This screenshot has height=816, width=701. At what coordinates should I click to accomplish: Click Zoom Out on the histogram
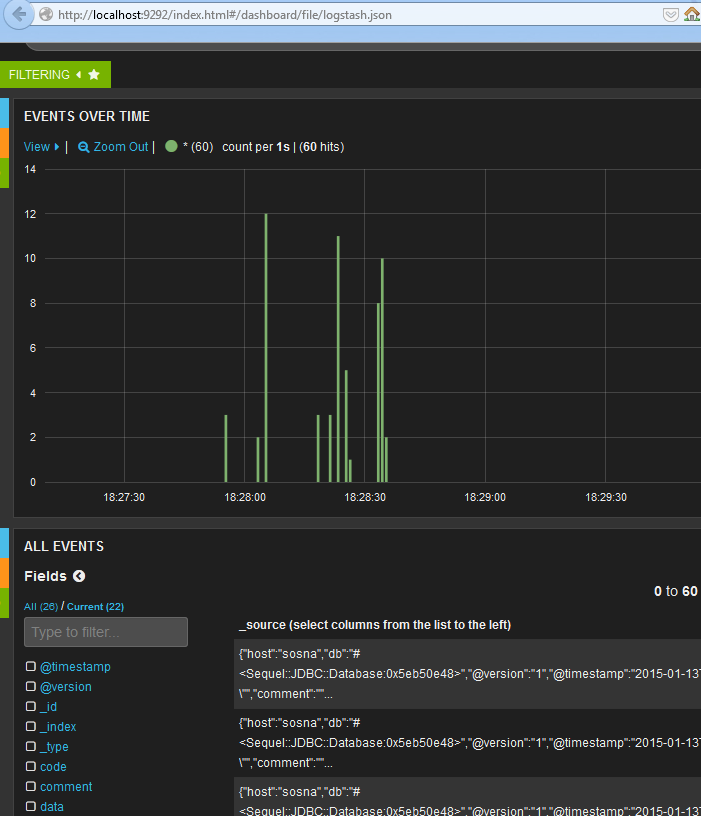(121, 147)
